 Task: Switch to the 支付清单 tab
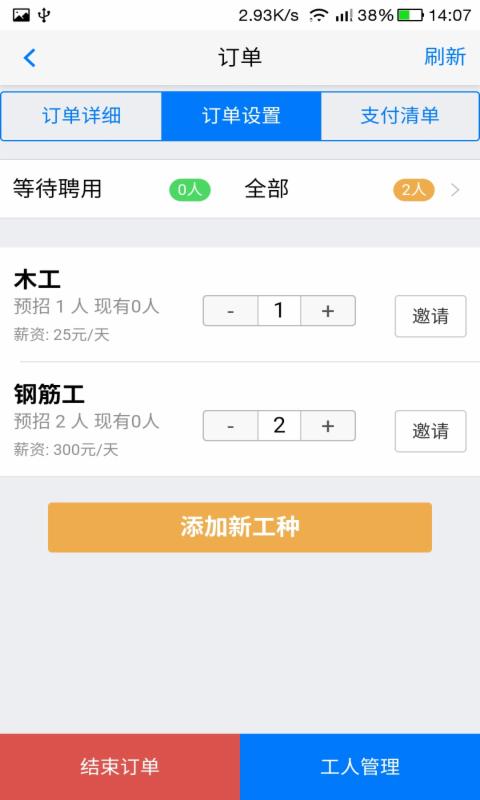pos(400,116)
